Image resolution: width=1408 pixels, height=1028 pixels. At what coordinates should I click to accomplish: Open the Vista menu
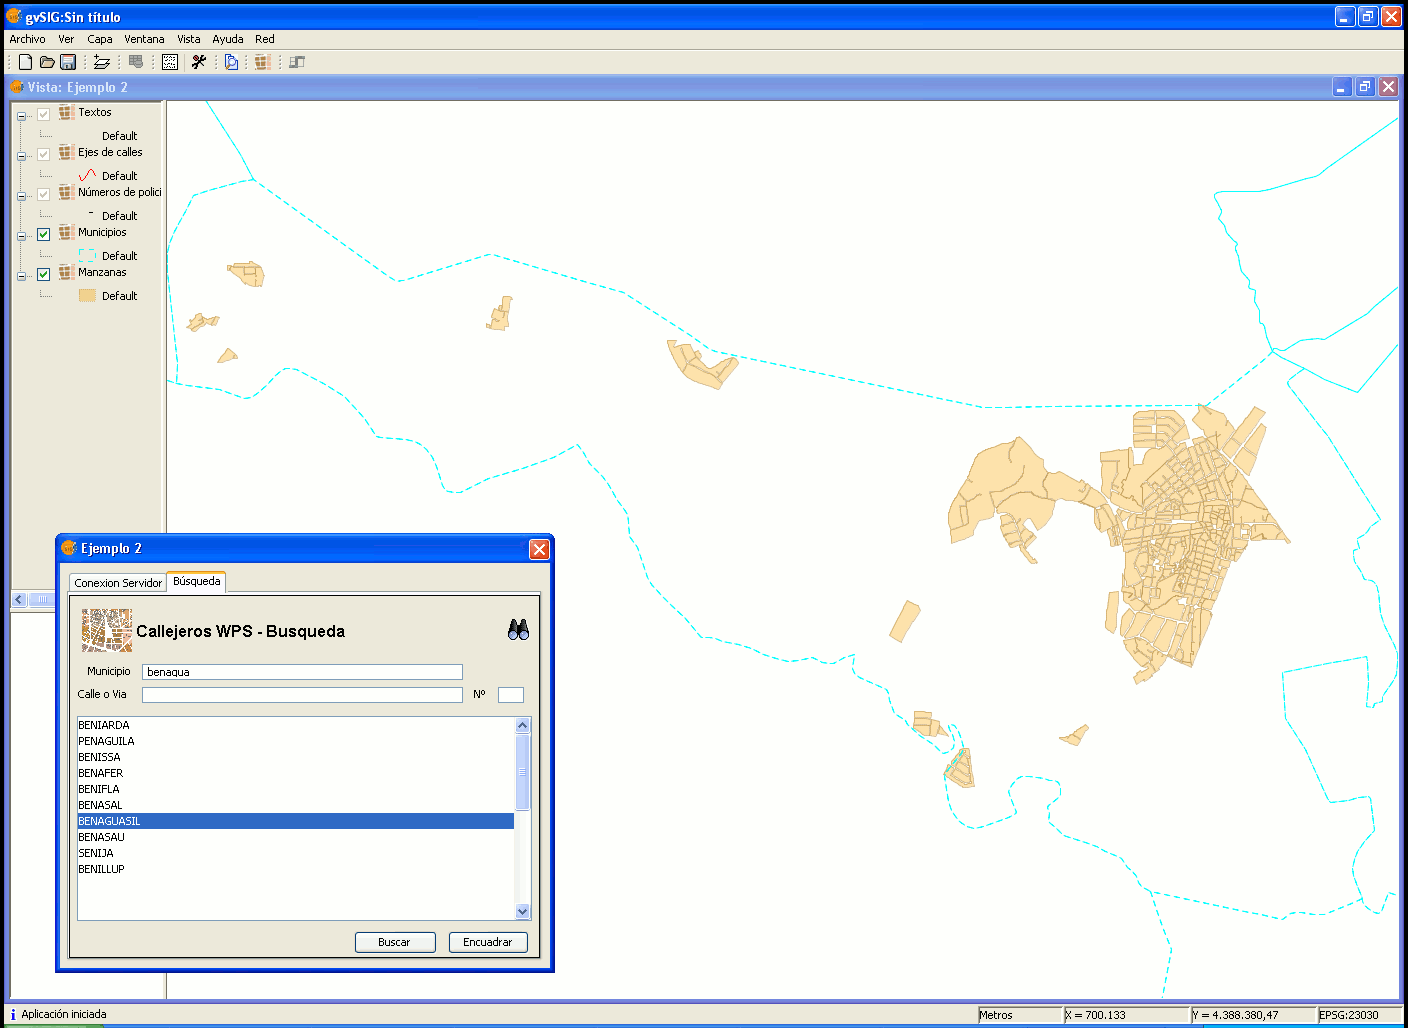189,39
